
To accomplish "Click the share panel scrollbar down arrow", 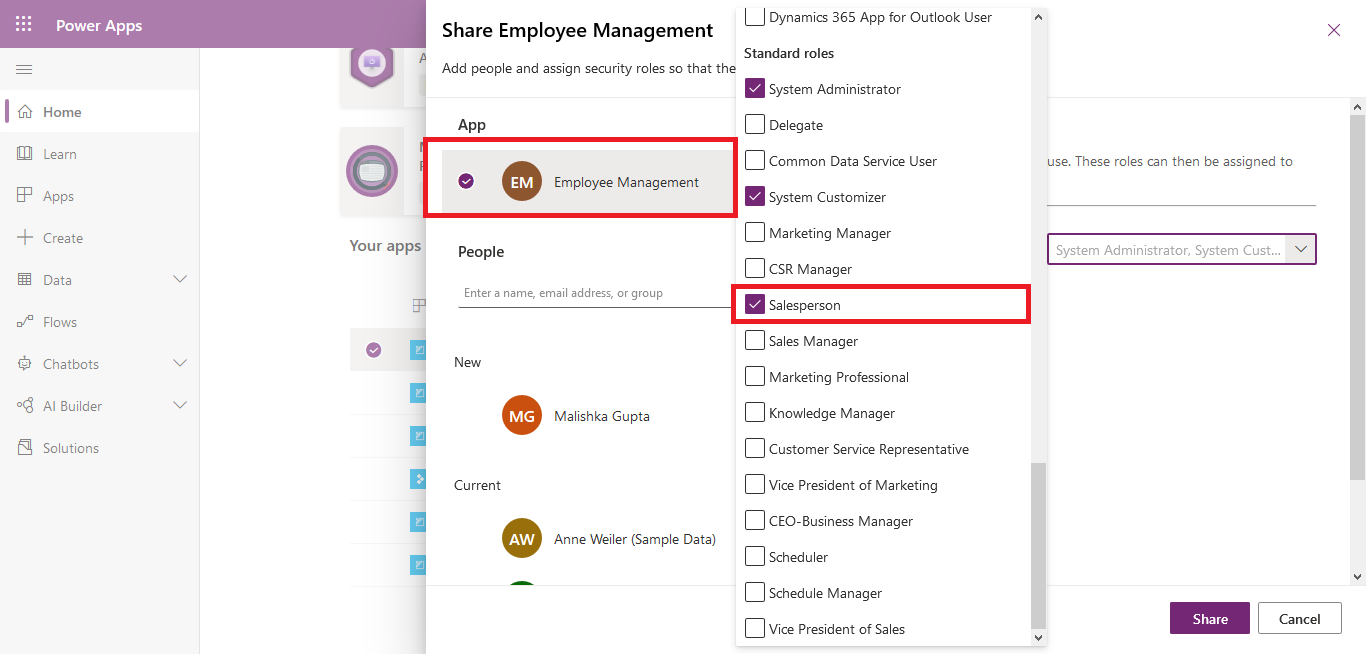I will pos(1357,576).
